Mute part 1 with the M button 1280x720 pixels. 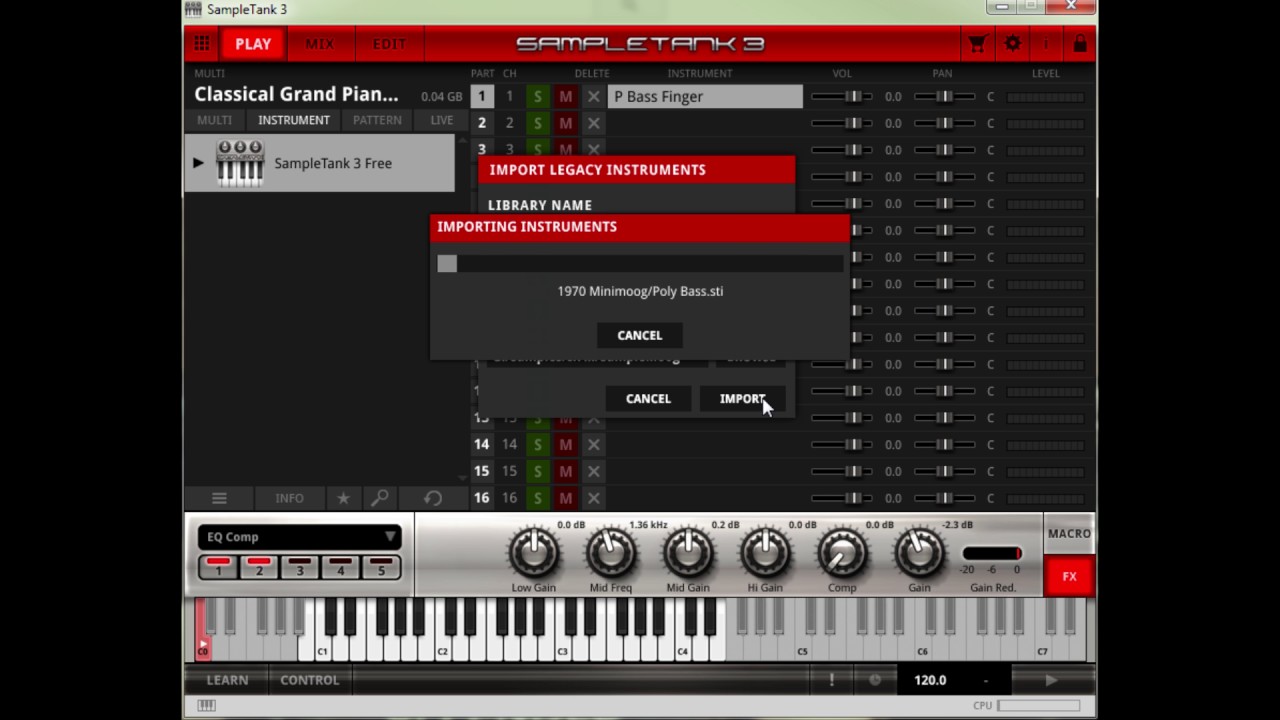[566, 97]
